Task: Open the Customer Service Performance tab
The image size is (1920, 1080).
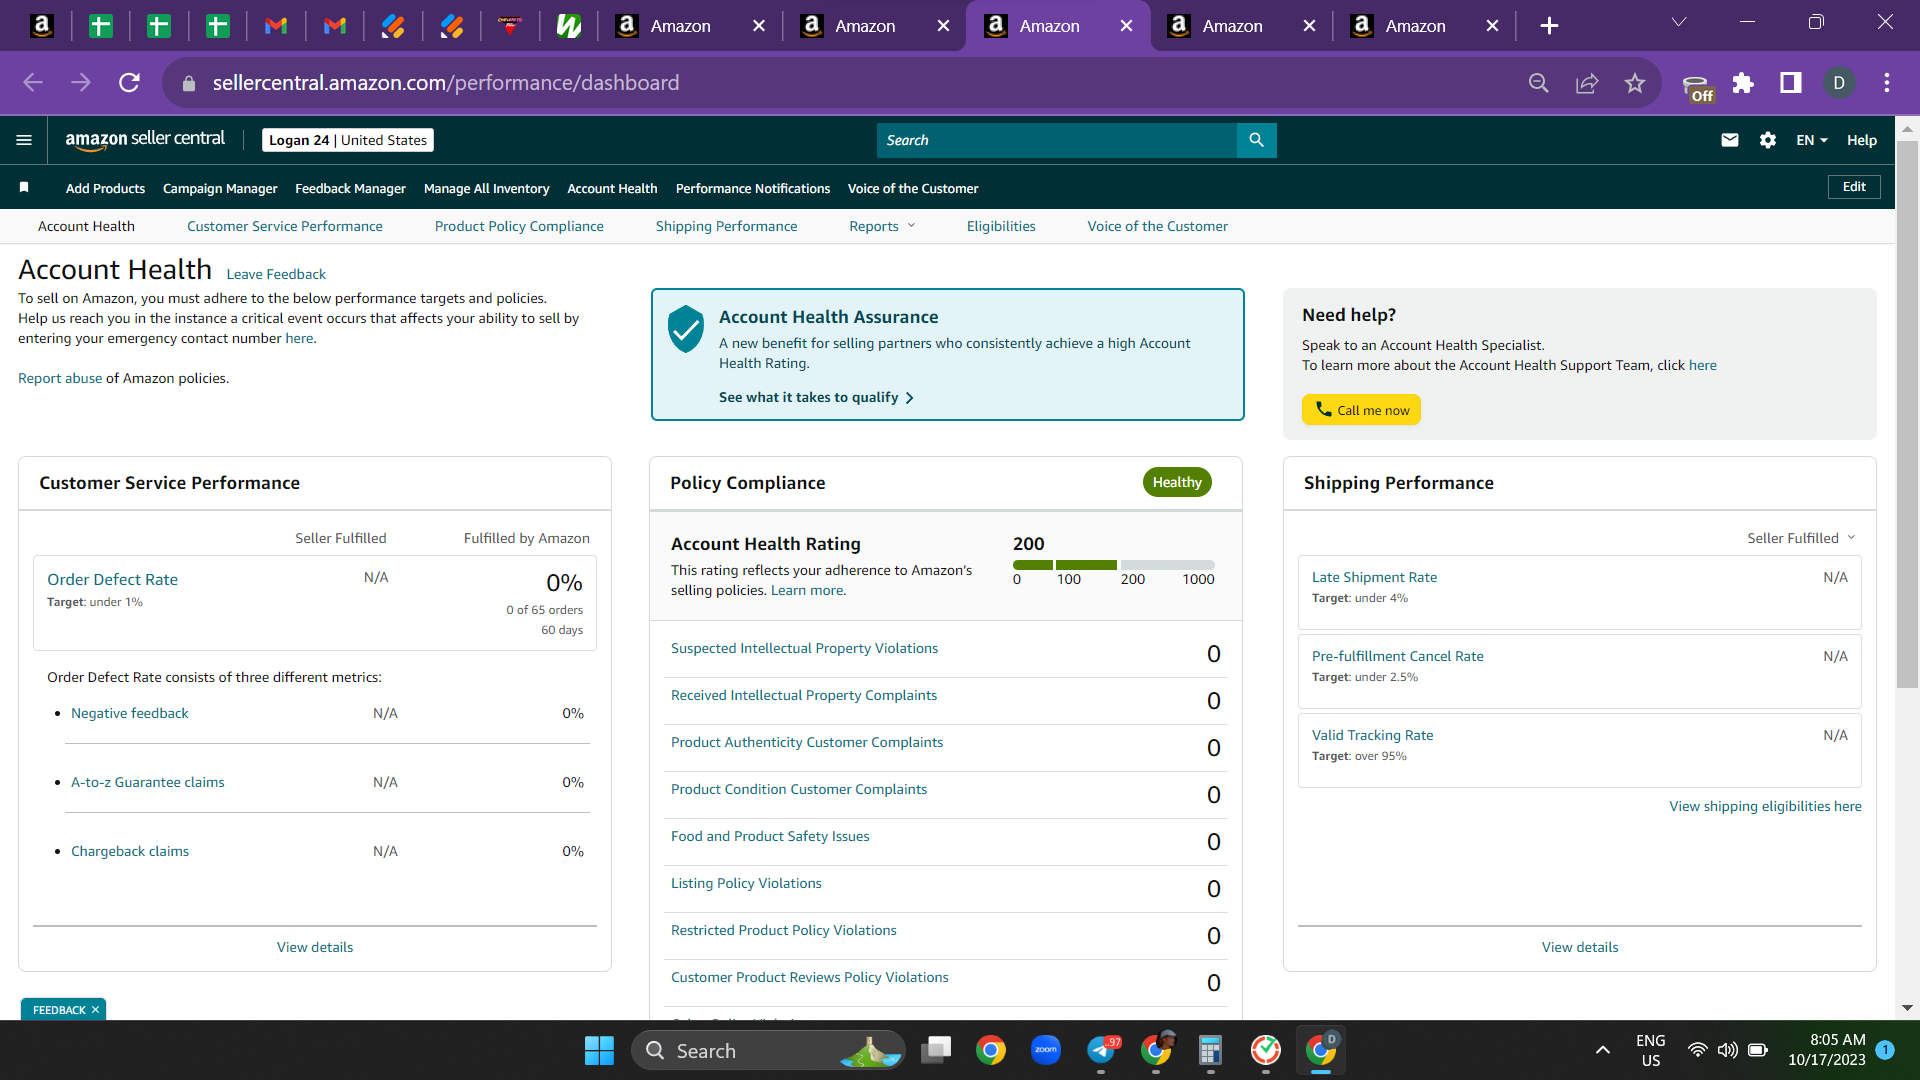Action: 285,226
